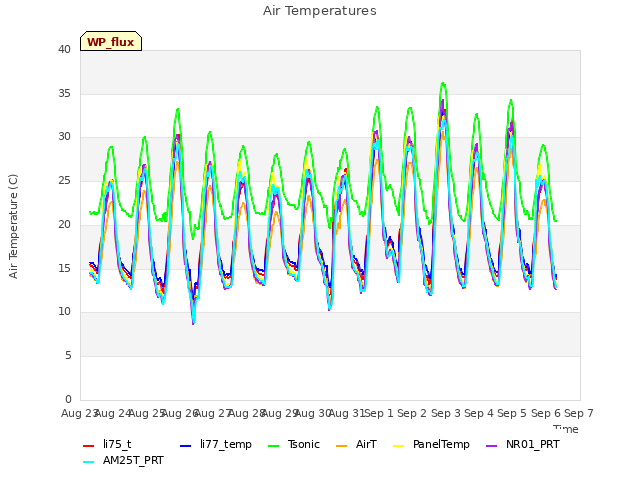Toggle the AM25T_PRT legend entry

(x=123, y=461)
